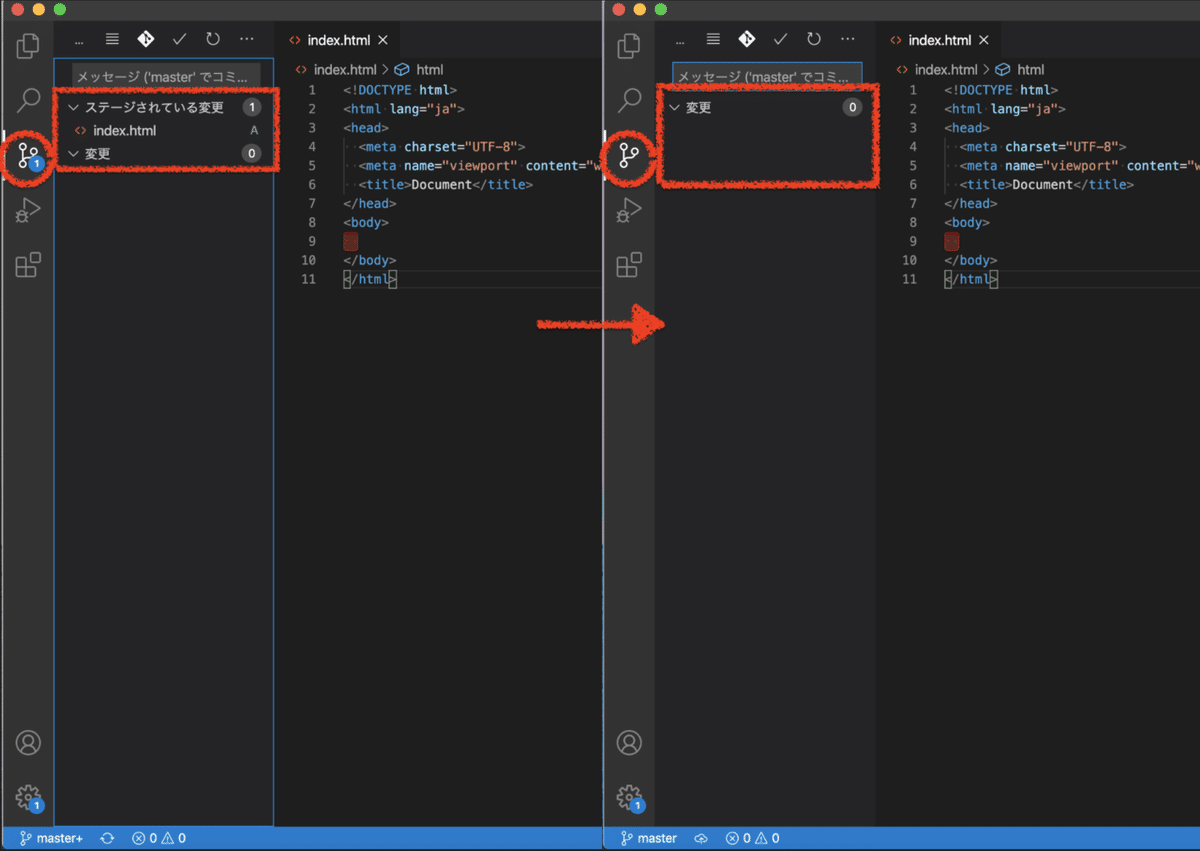The image size is (1200, 851).
Task: Close the index.html tab in the right window
Action: pos(984,41)
